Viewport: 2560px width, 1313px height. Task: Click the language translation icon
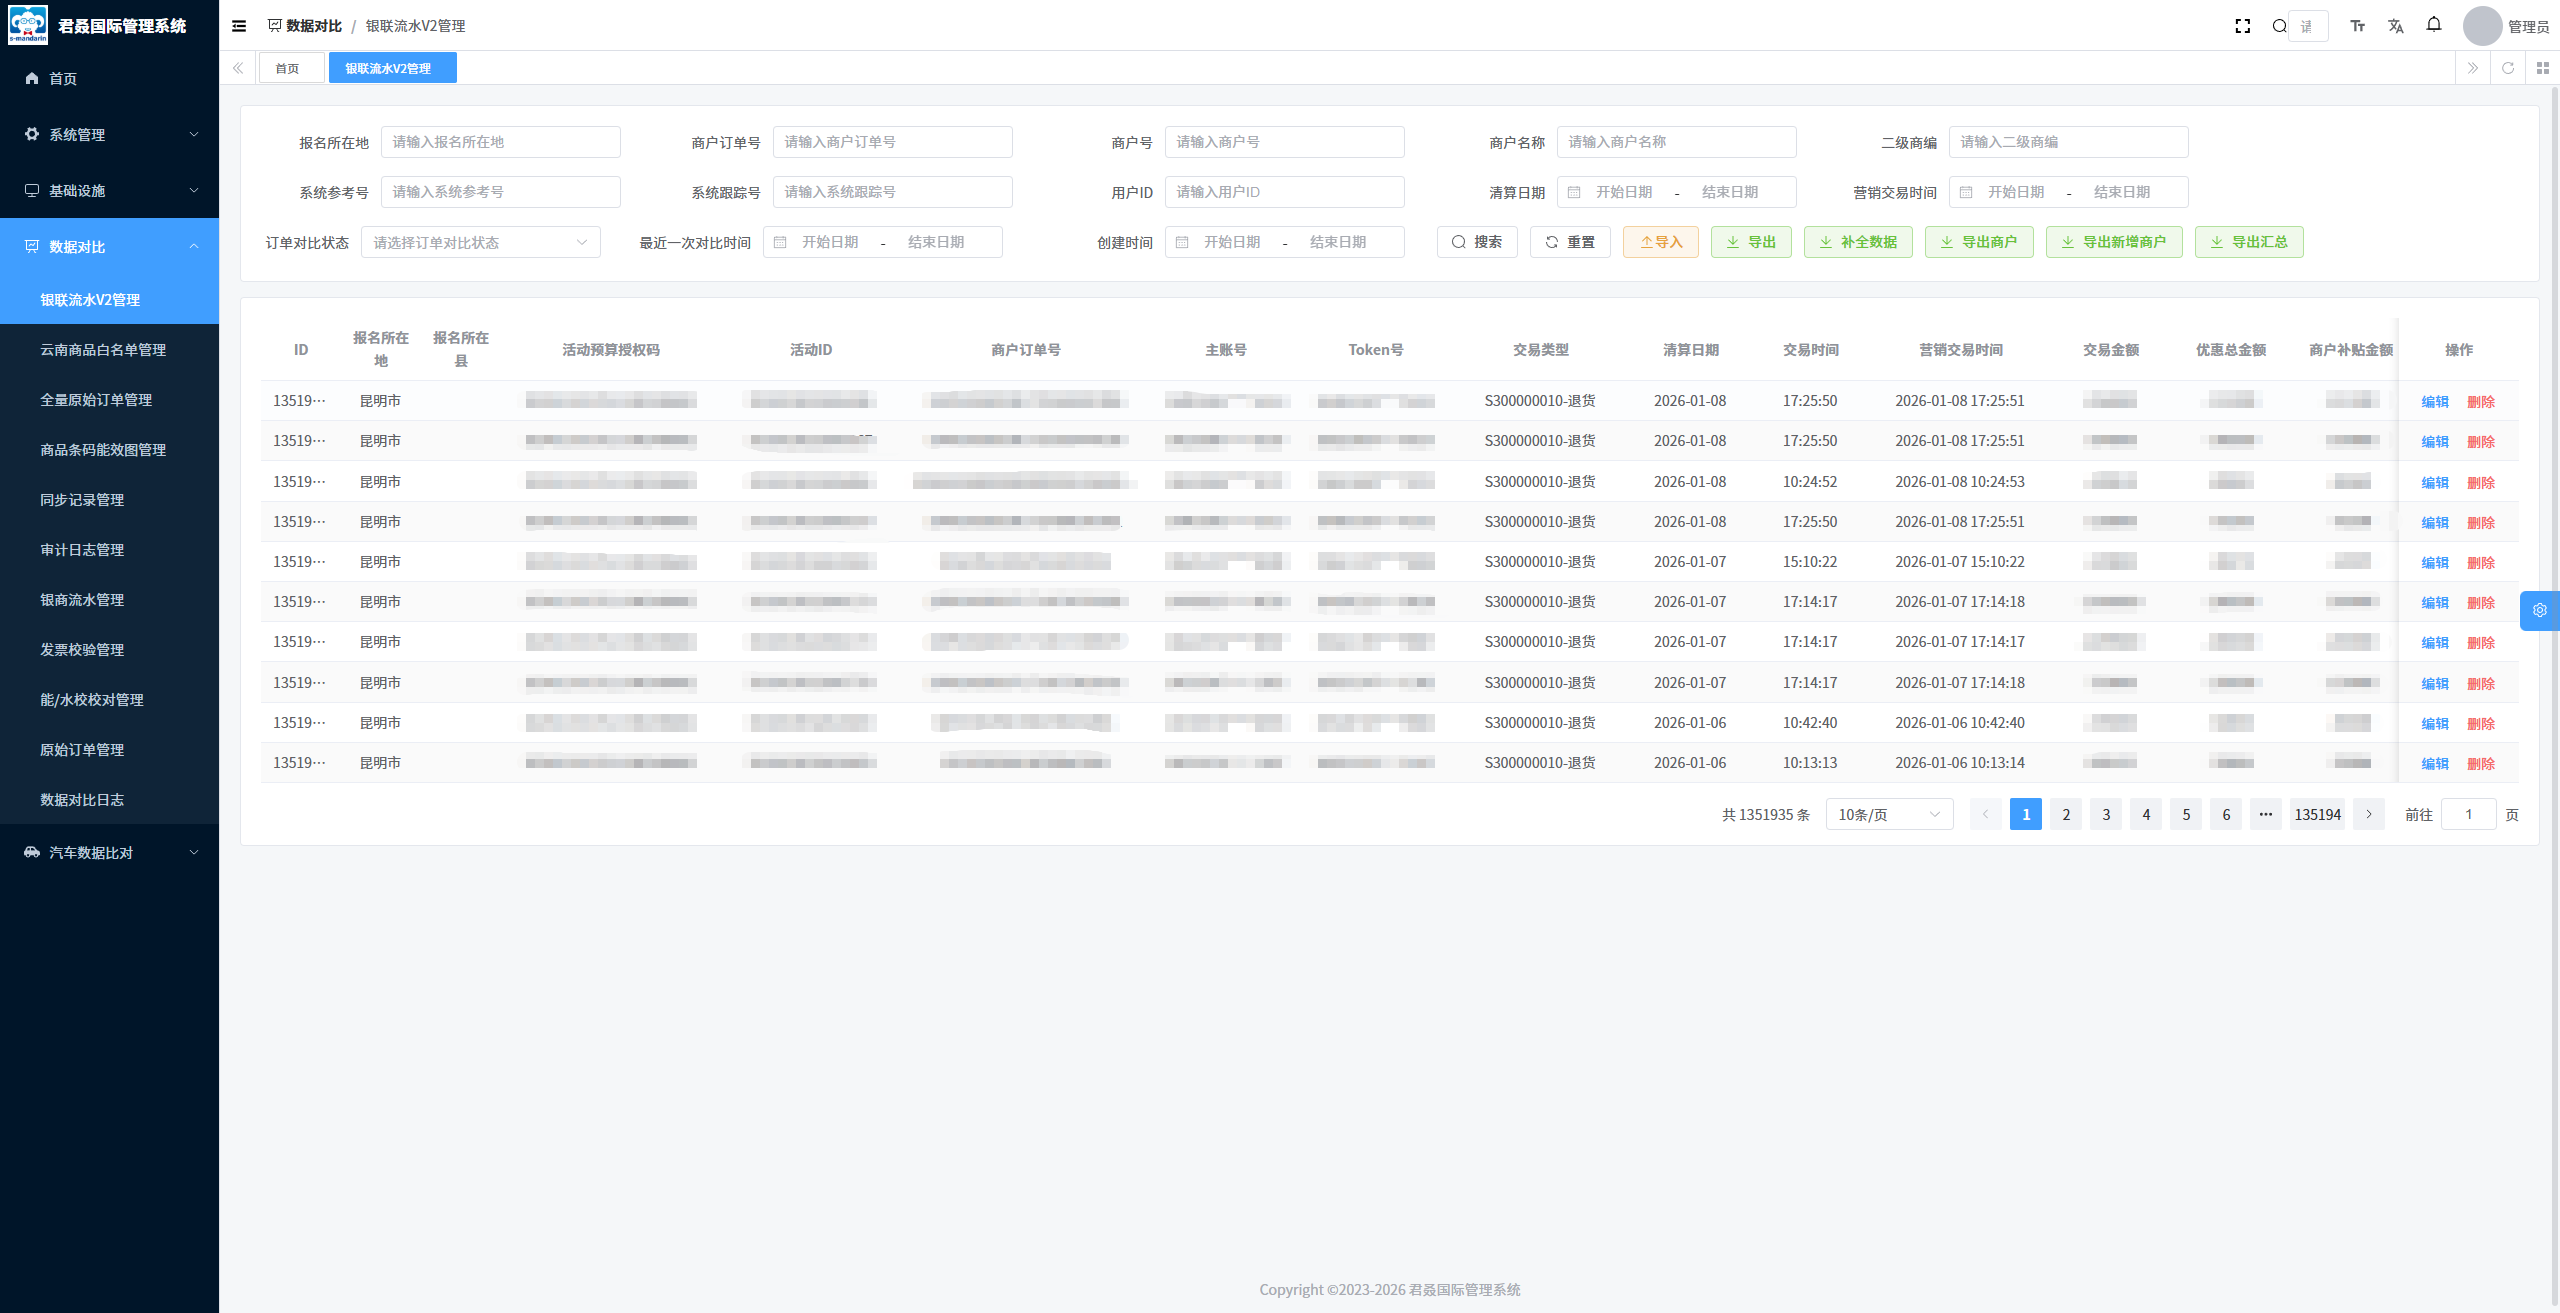point(2396,26)
